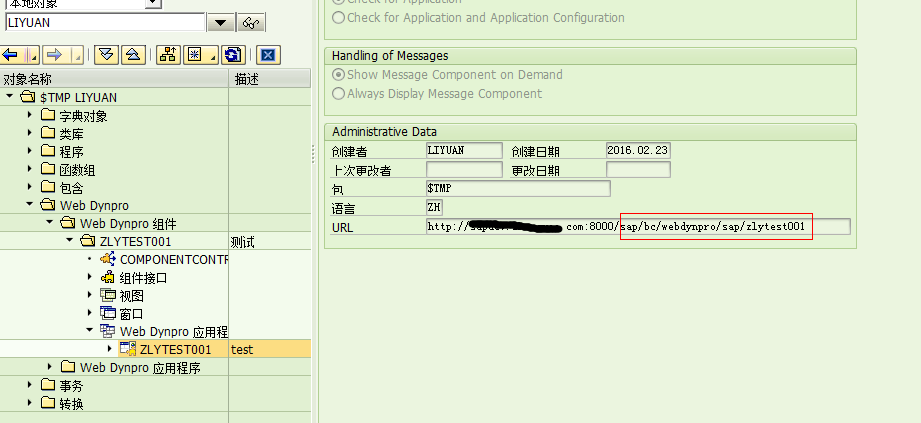The height and width of the screenshot is (423, 921).
Task: Click the object hierarchy icon in the toolbar
Action: pos(169,55)
